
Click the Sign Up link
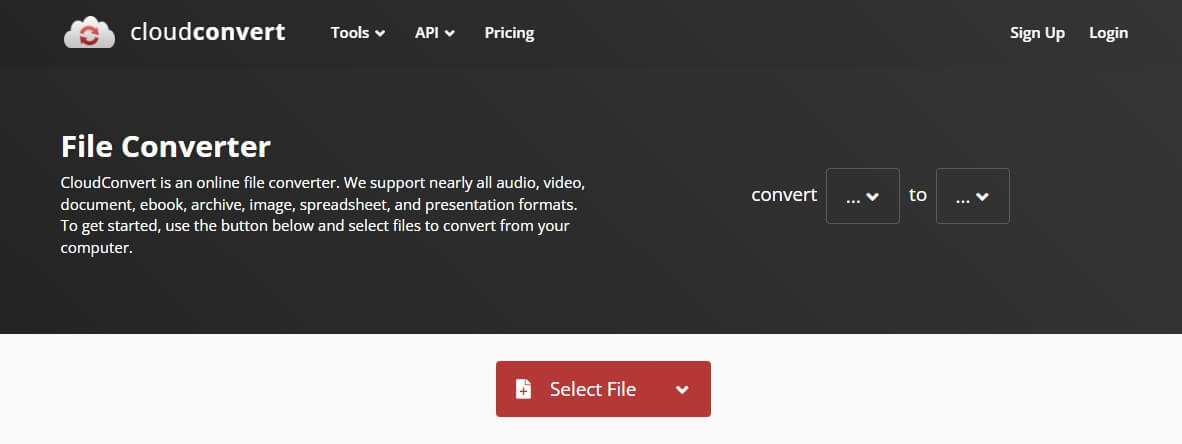tap(1037, 33)
